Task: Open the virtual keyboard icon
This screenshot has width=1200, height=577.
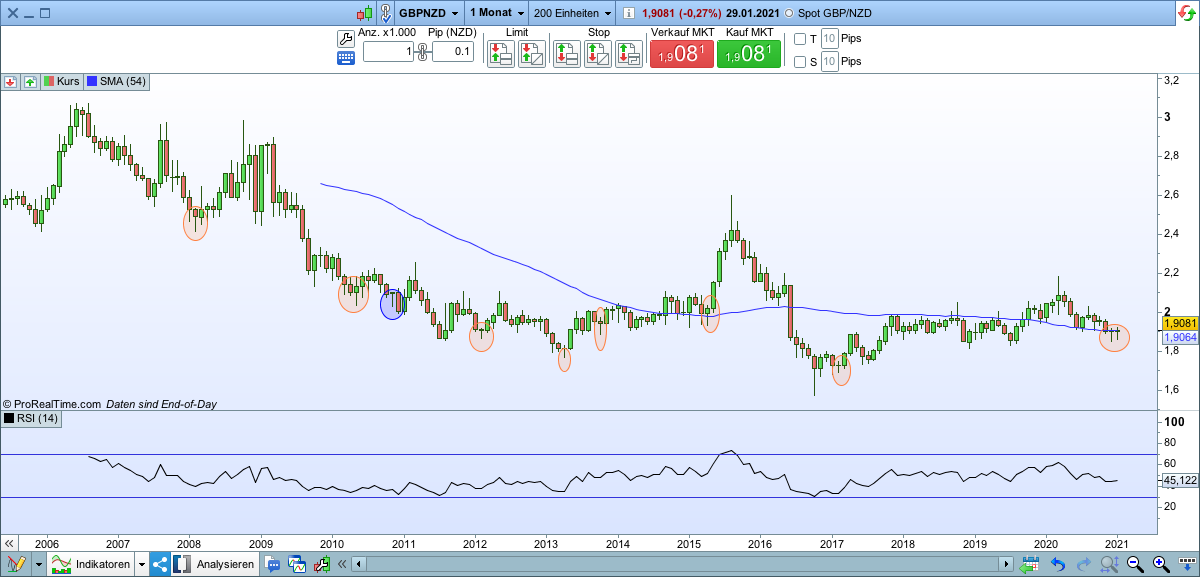Action: [346, 59]
